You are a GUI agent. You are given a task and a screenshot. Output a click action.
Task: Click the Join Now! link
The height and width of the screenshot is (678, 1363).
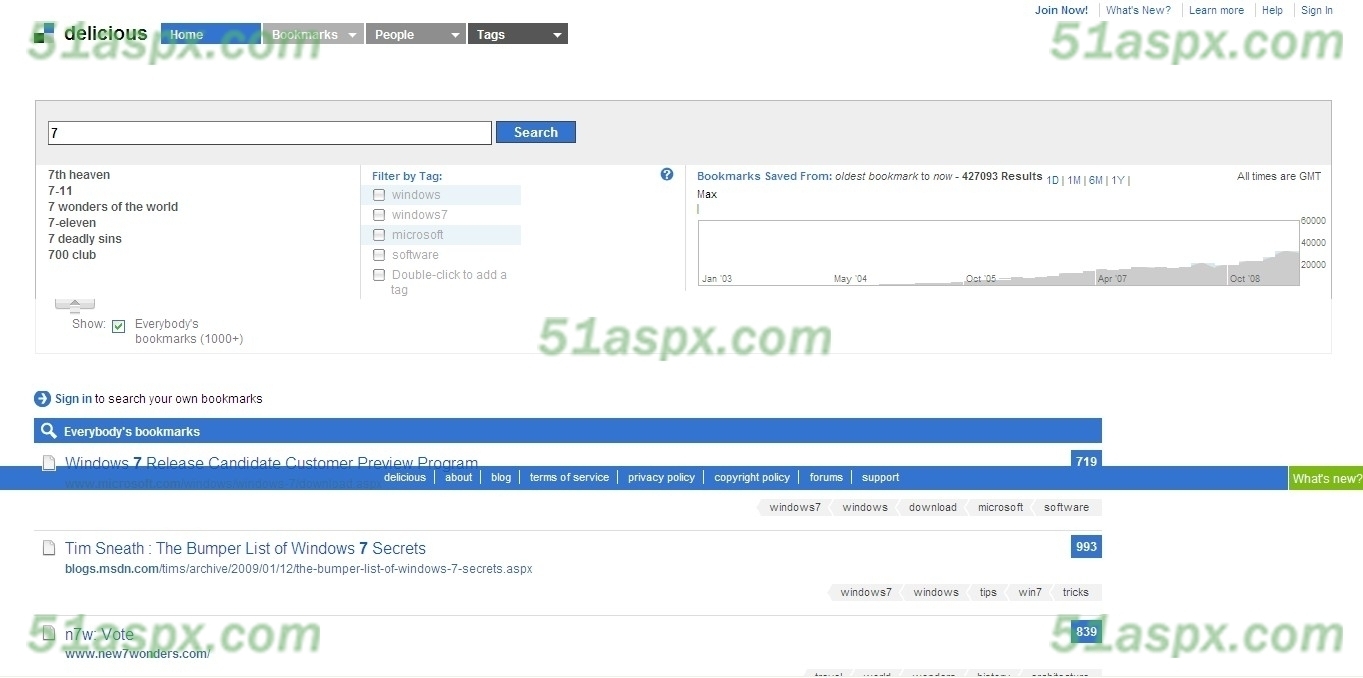point(1061,10)
